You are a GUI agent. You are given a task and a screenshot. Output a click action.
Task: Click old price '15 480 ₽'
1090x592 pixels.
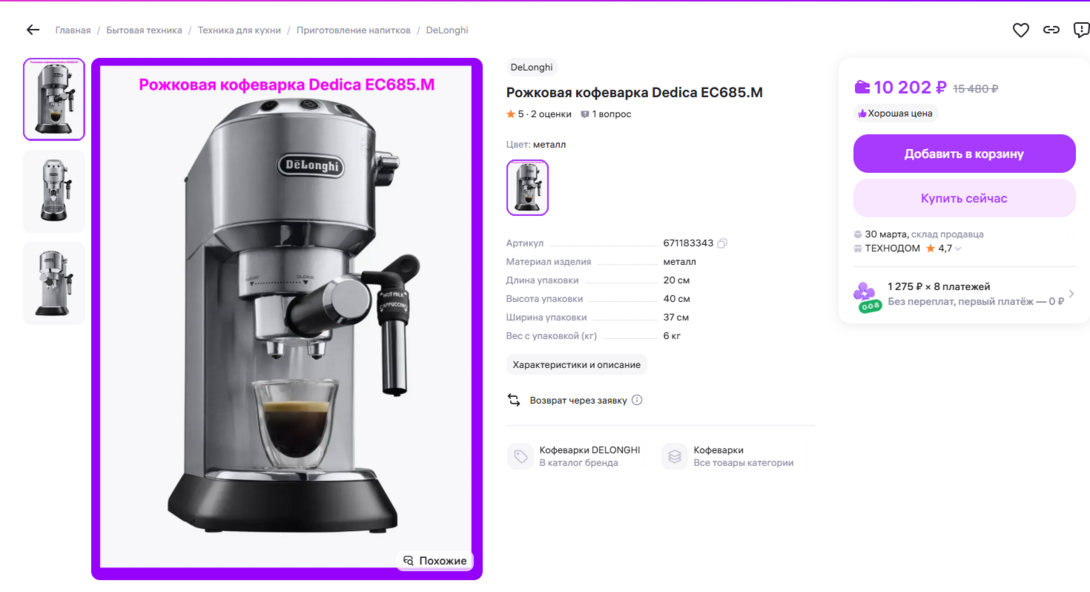pos(975,89)
